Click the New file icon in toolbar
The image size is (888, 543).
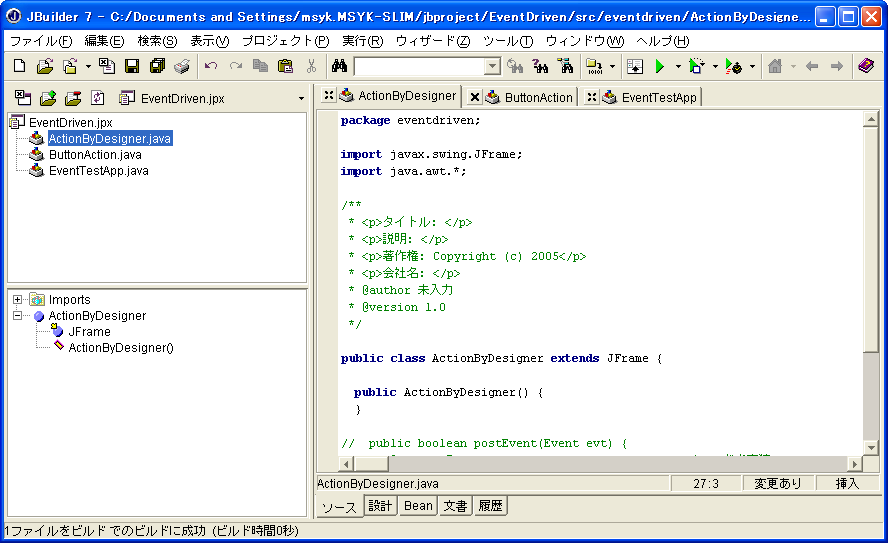pyautogui.click(x=19, y=67)
